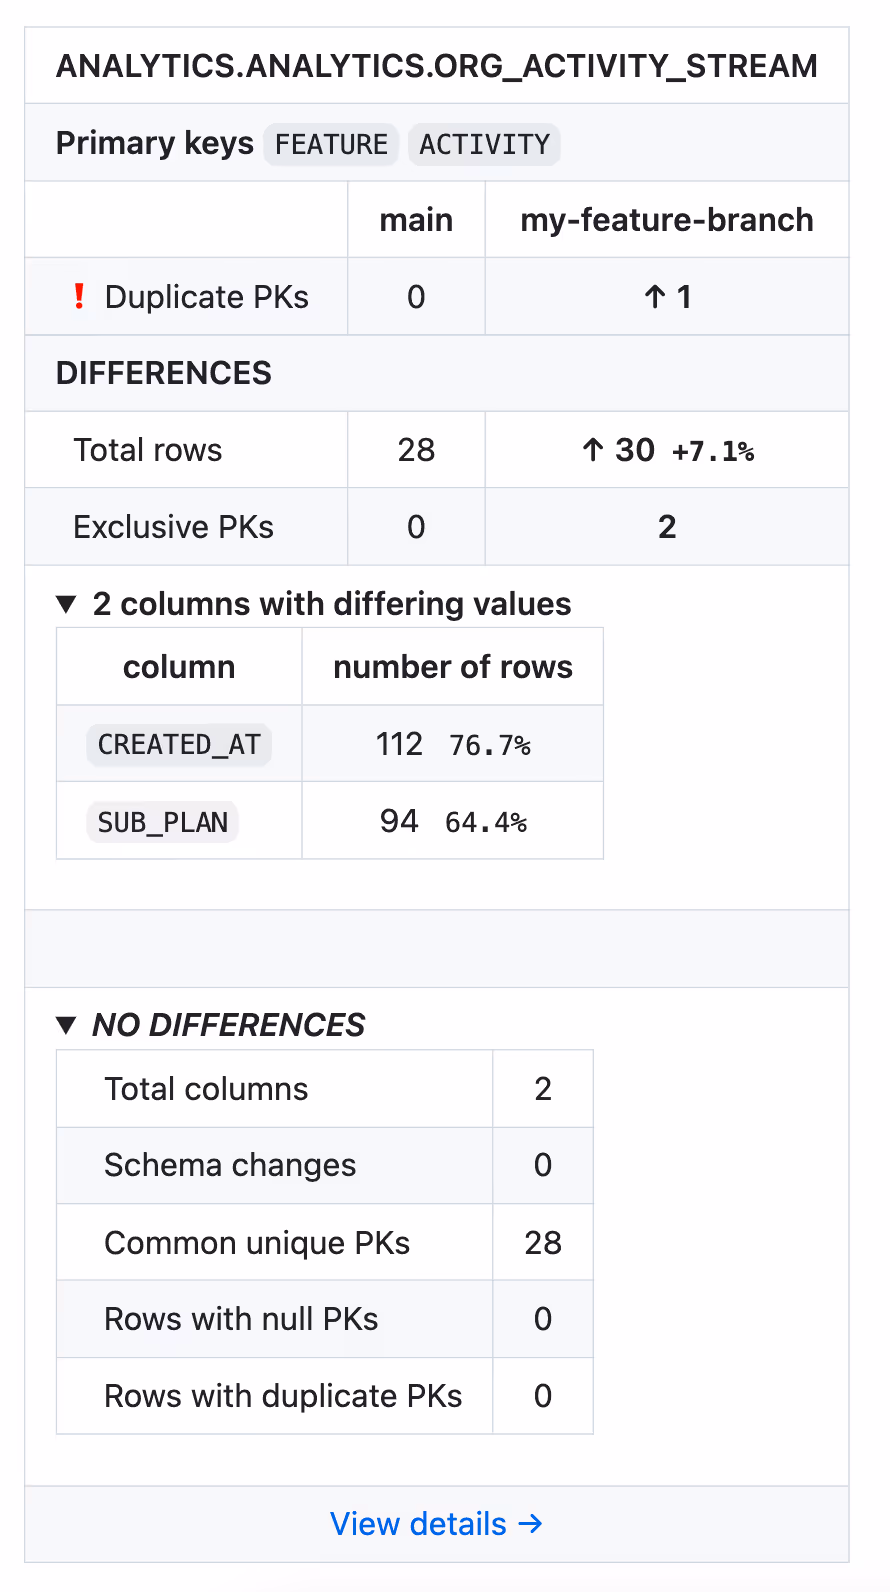This screenshot has width=890, height=1592.
Task: Select the ACTIVITY primary key tag
Action: (484, 144)
